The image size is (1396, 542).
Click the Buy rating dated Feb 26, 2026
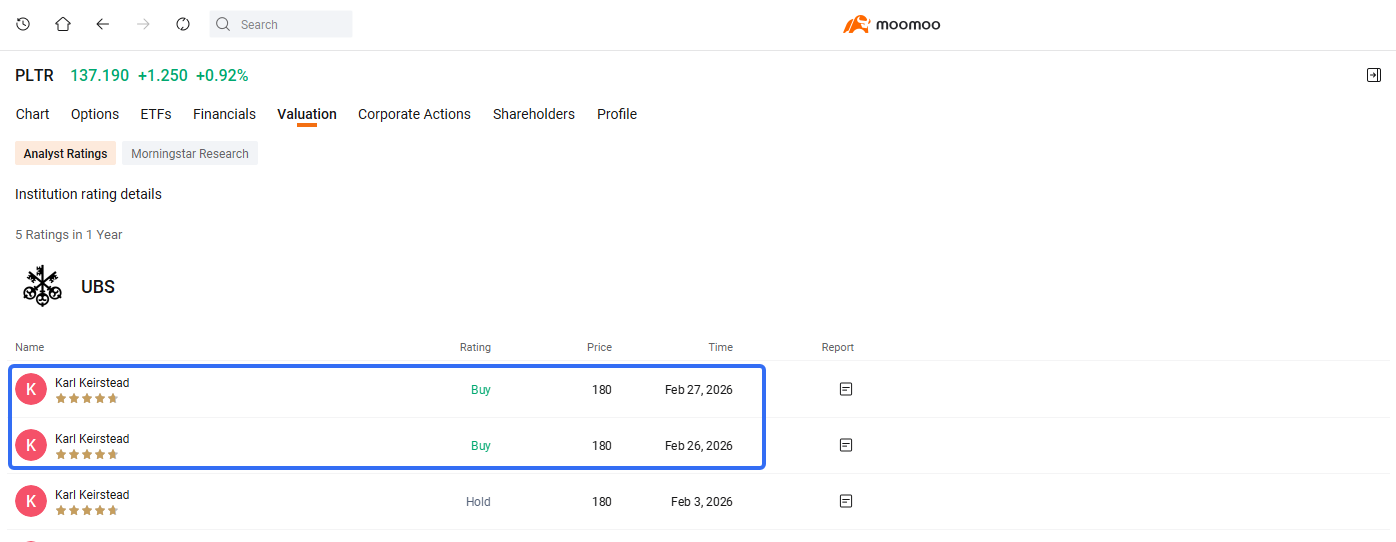click(481, 446)
